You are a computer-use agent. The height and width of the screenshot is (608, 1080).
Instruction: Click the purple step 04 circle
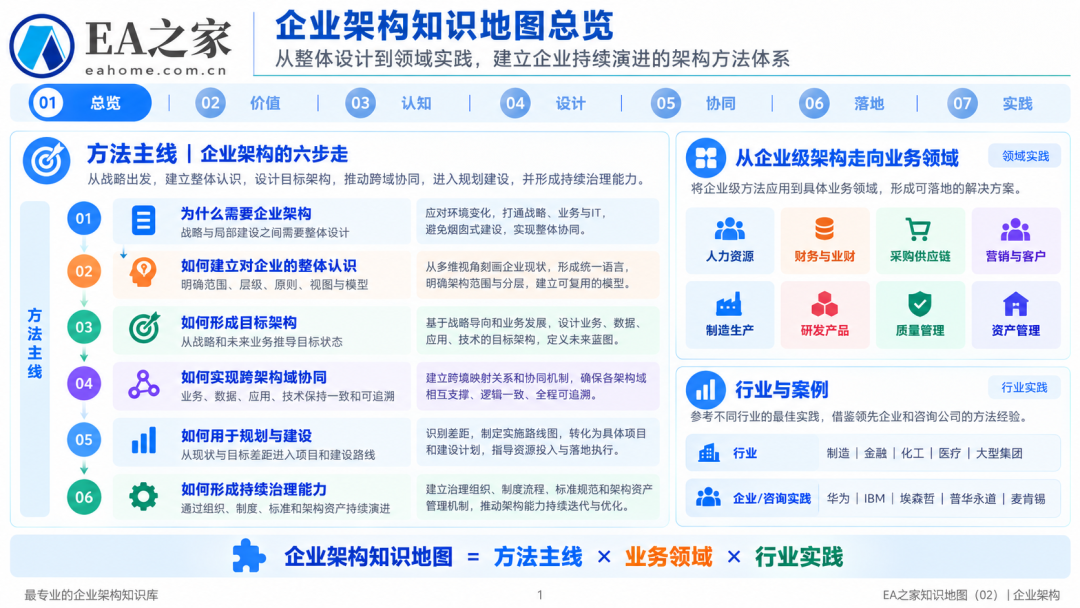pos(84,384)
